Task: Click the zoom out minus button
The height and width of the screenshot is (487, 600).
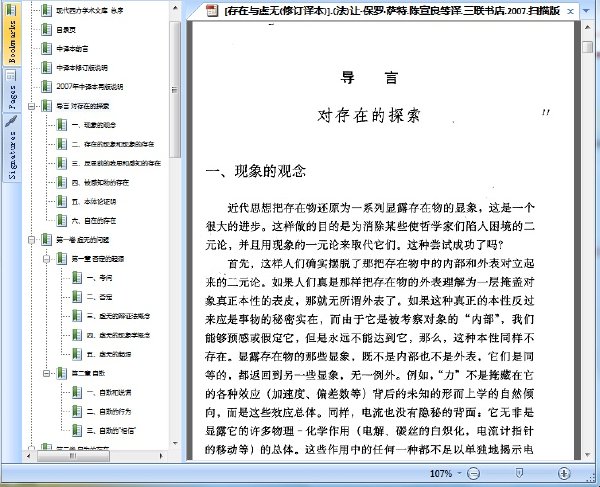Action: tap(474, 474)
